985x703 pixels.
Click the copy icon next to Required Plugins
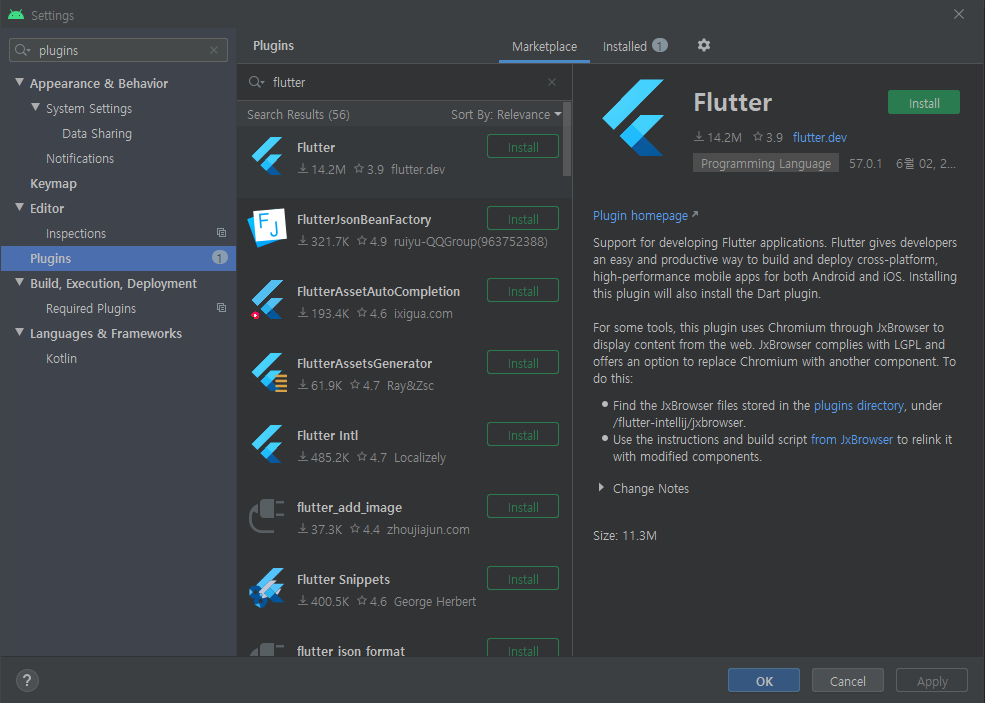tap(221, 308)
